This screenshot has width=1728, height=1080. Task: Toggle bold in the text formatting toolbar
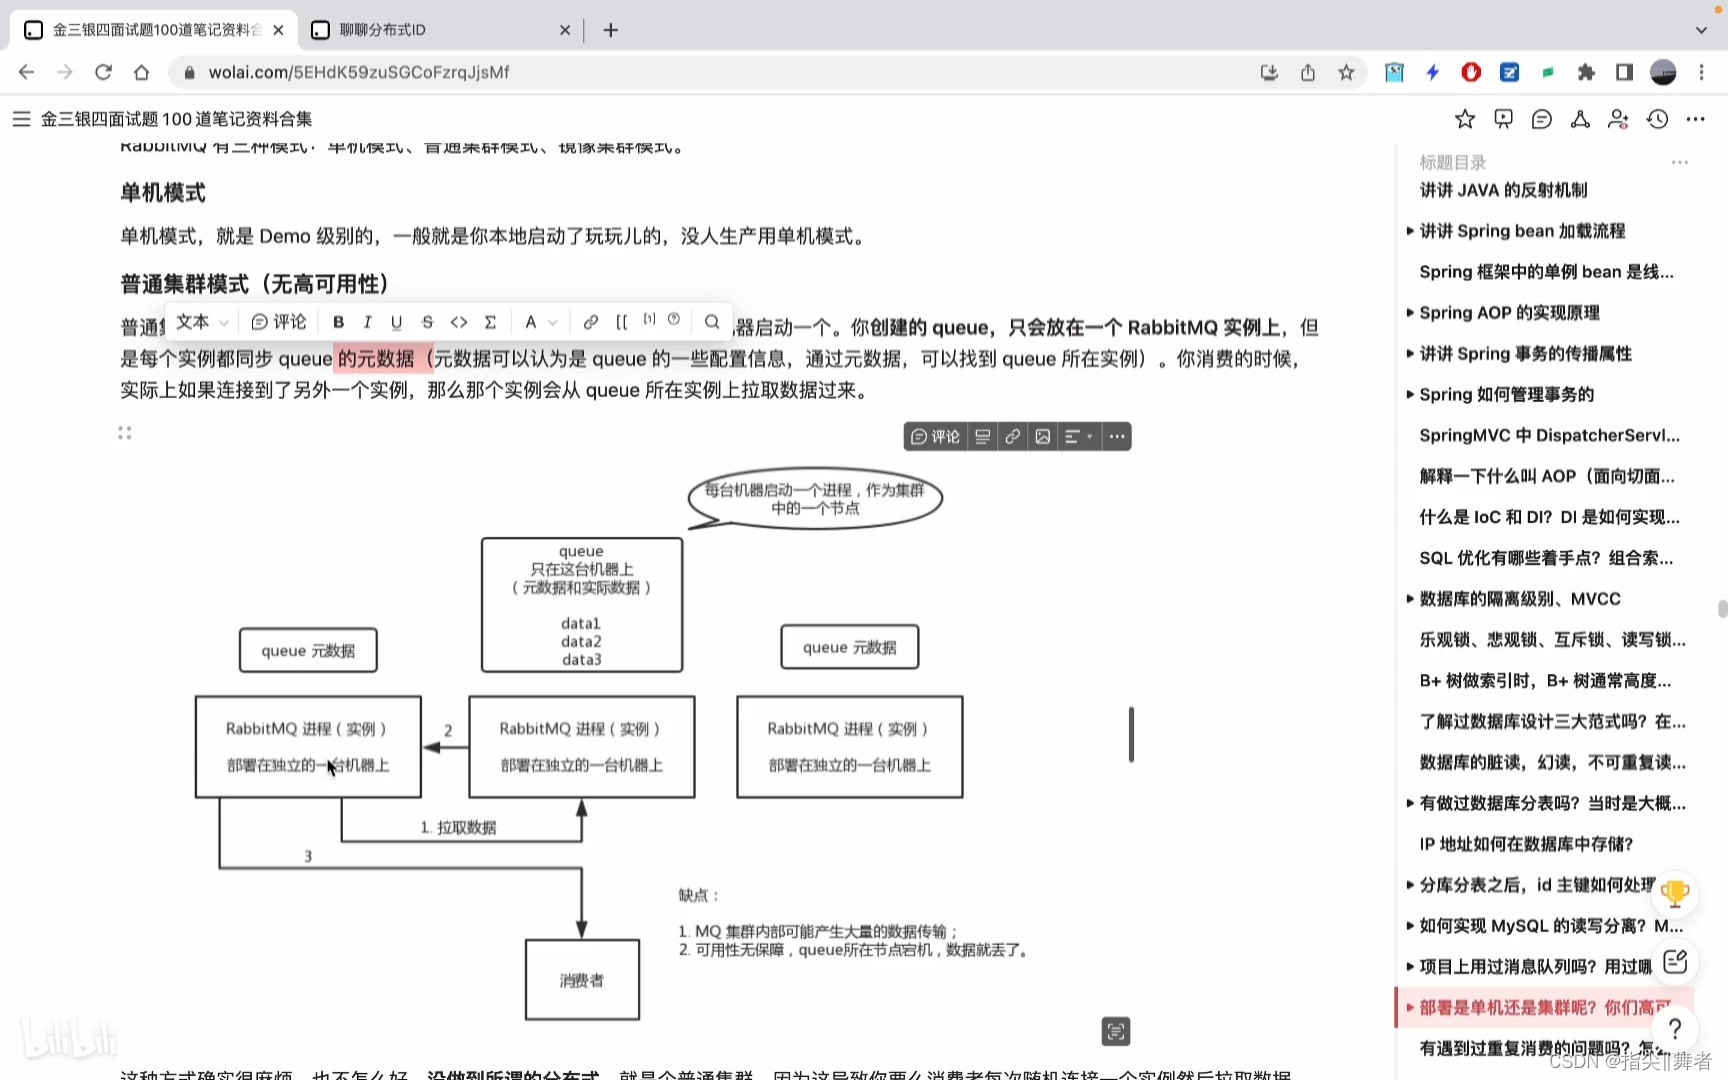tap(338, 322)
